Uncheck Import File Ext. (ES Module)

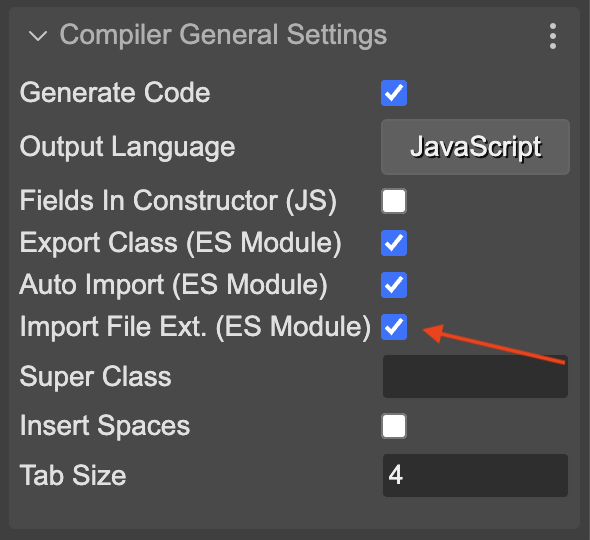pyautogui.click(x=394, y=327)
